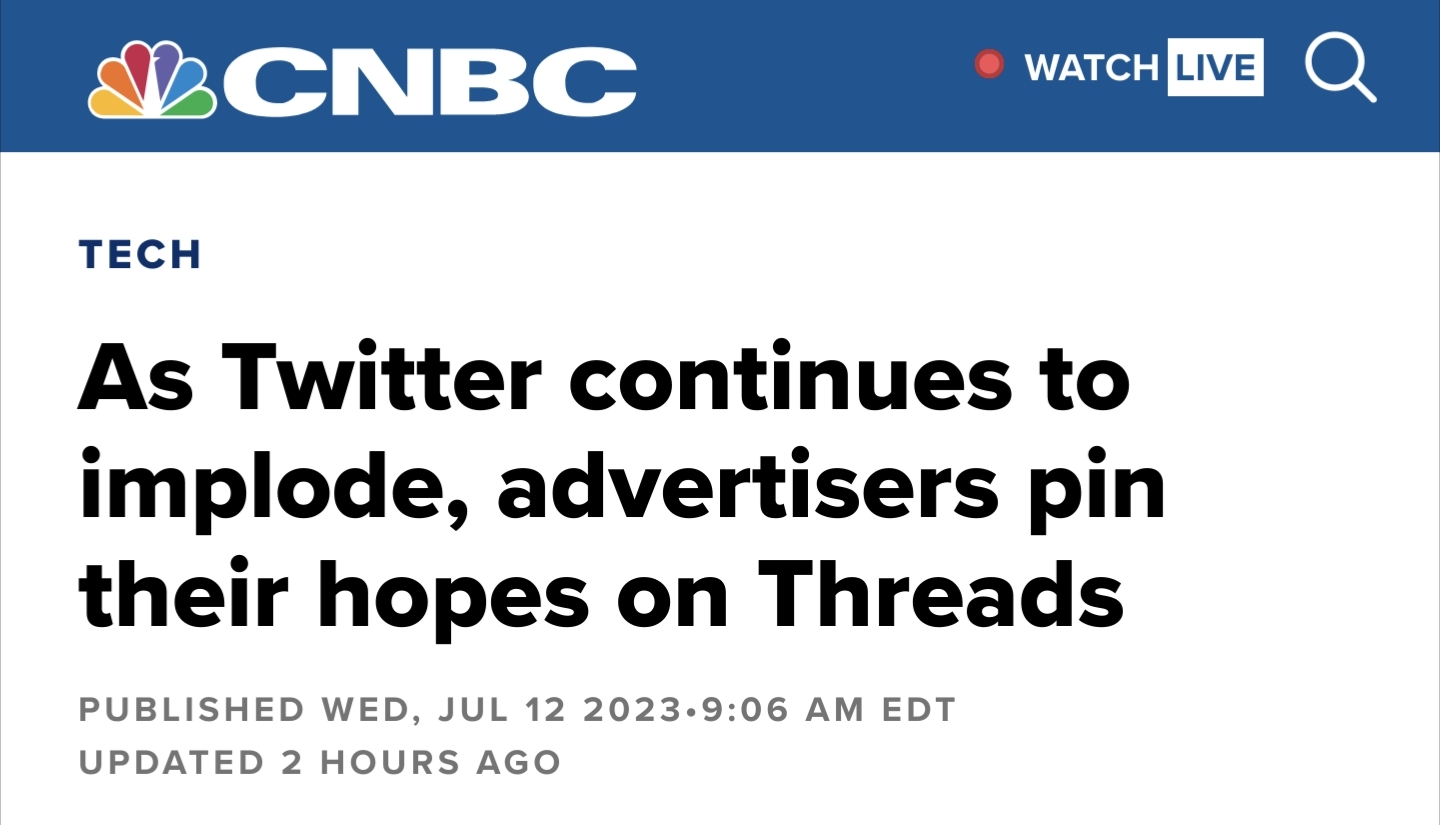1440x825 pixels.
Task: Click the PUBLISHED label
Action: (192, 710)
